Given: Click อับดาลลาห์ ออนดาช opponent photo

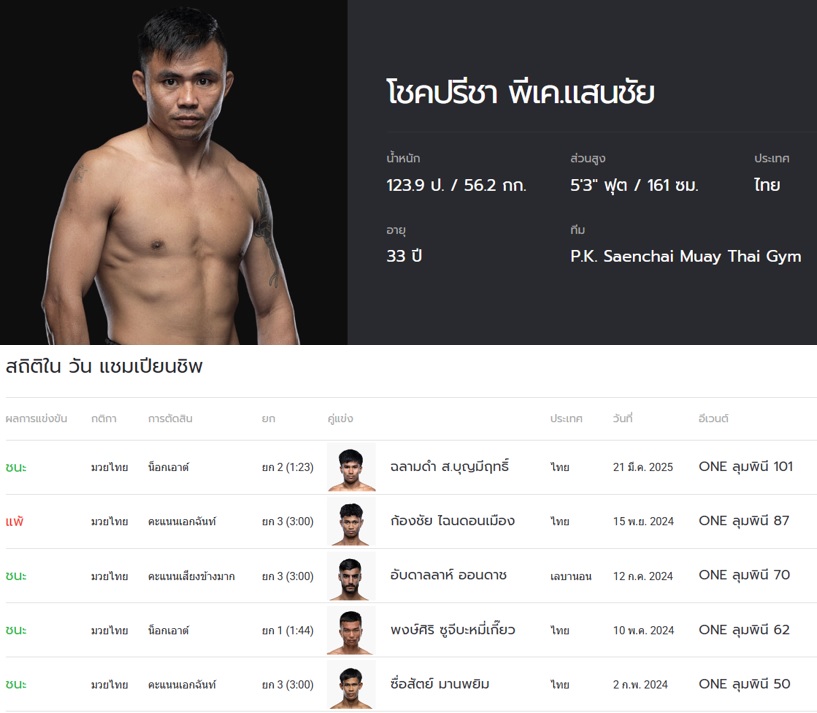Looking at the screenshot, I should (x=351, y=576).
